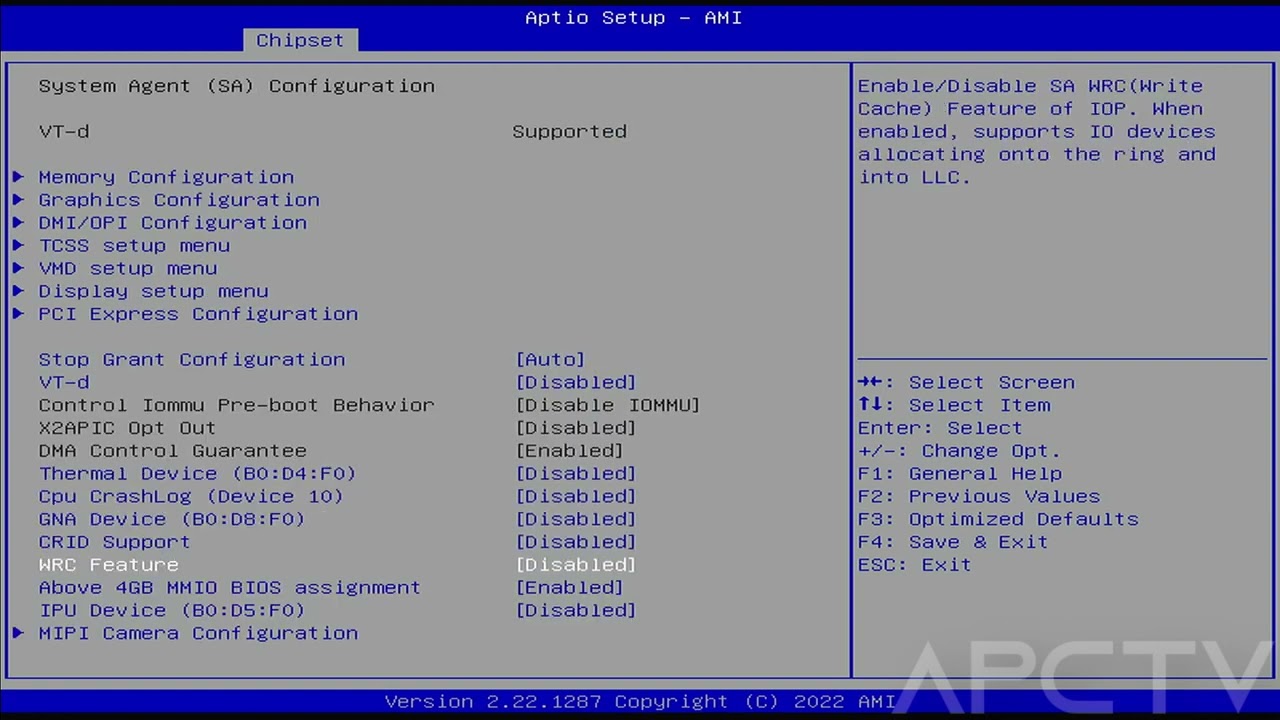Toggle WRC Feature [Disabled] value
Screen dimensions: 1280x720
point(576,565)
